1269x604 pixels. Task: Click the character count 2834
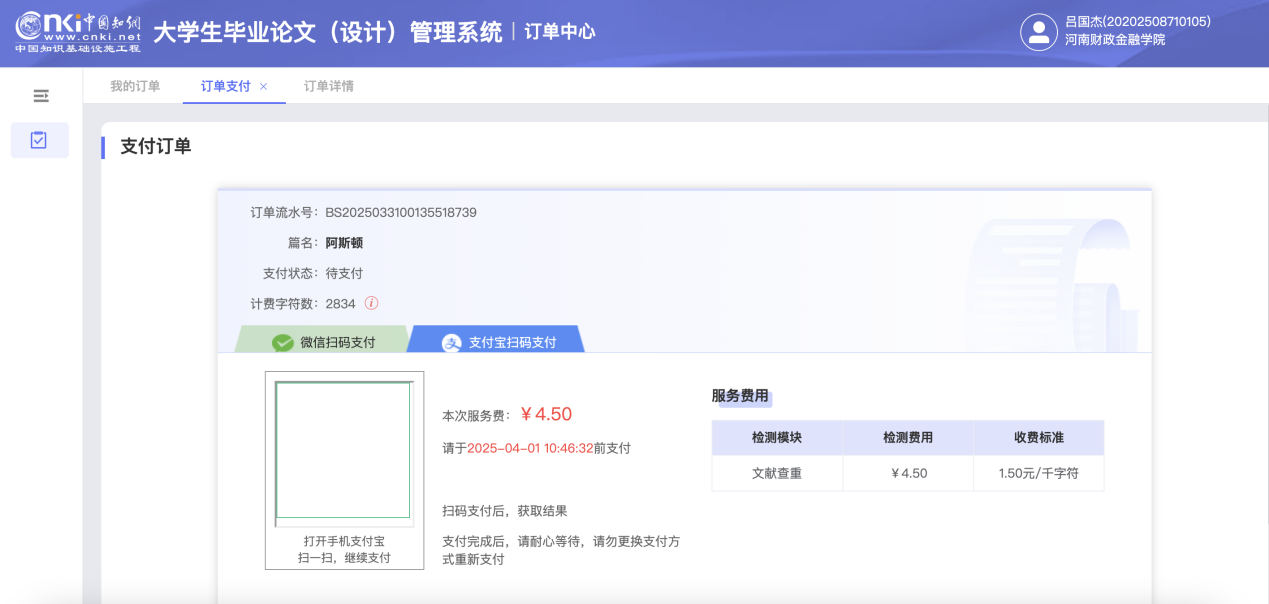[x=341, y=303]
